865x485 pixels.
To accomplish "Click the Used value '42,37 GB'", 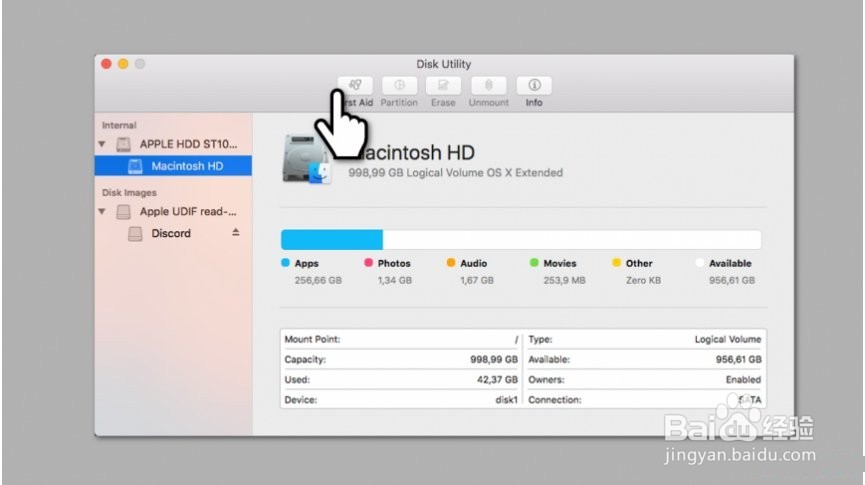I will point(497,380).
